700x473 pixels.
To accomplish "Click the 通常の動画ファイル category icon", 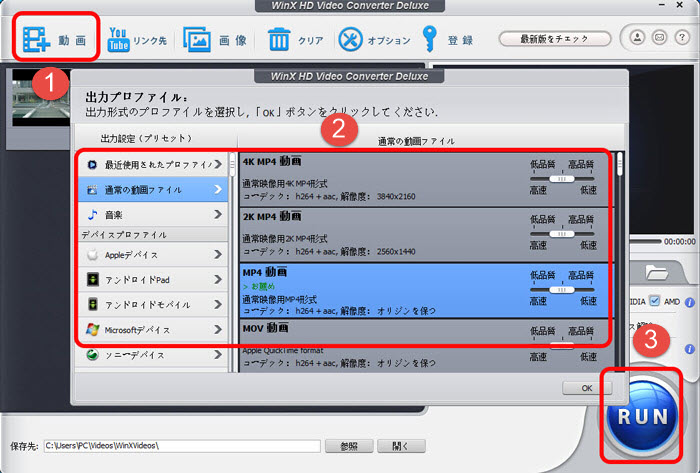I will pos(92,190).
